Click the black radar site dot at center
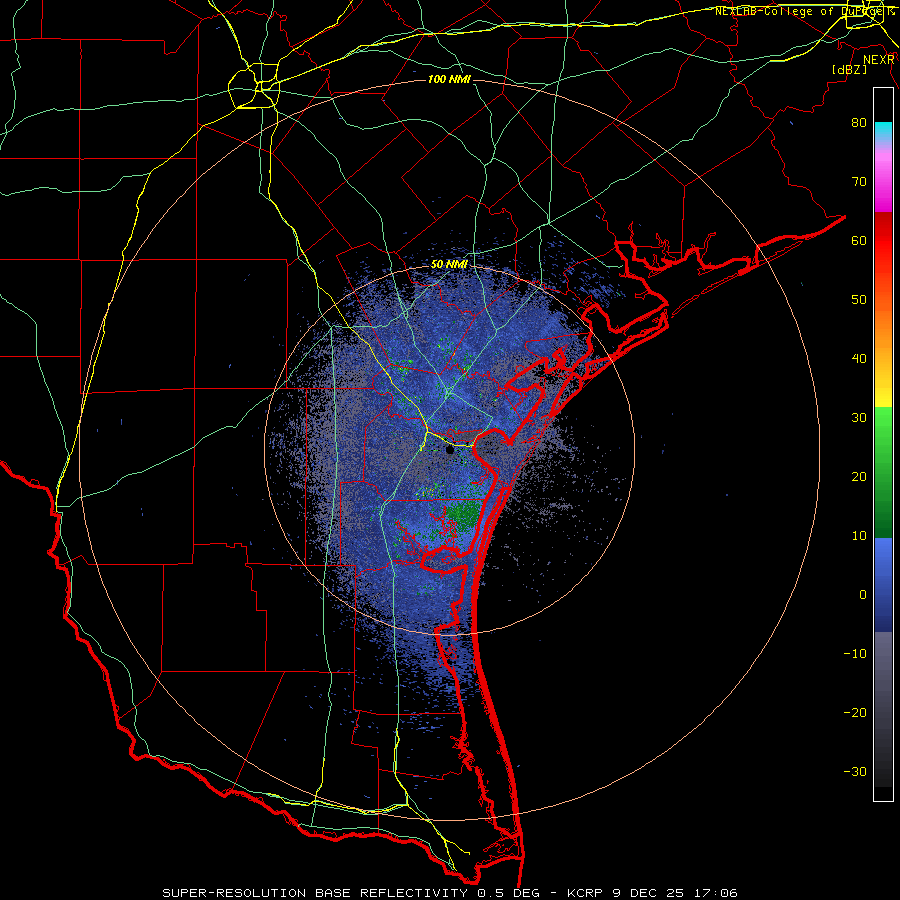The image size is (900, 900). point(450,449)
